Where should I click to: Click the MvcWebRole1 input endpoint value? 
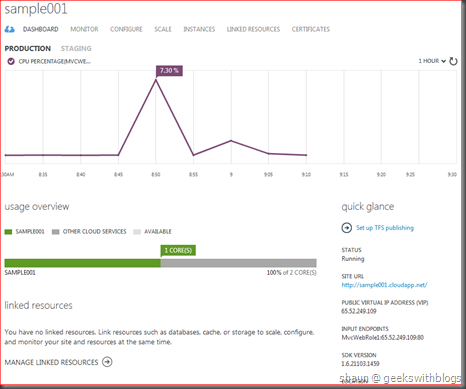(x=383, y=338)
